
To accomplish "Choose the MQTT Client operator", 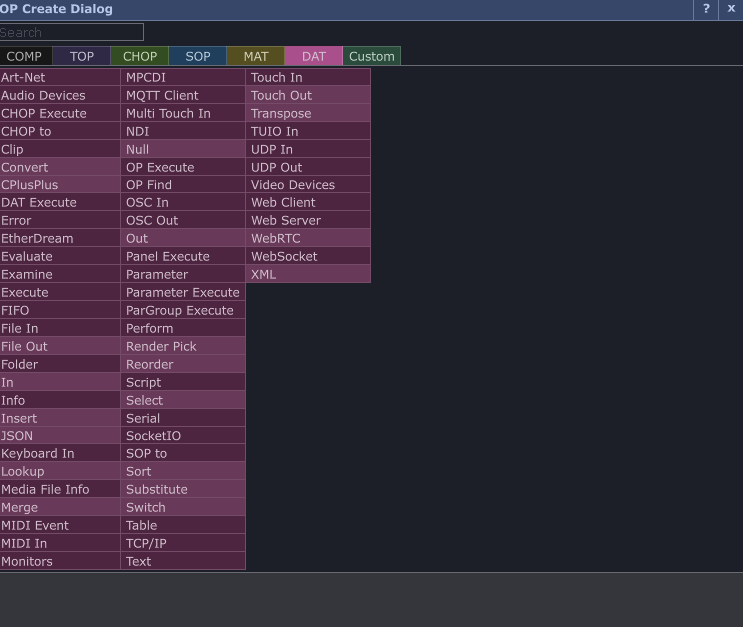I will pyautogui.click(x=183, y=95).
